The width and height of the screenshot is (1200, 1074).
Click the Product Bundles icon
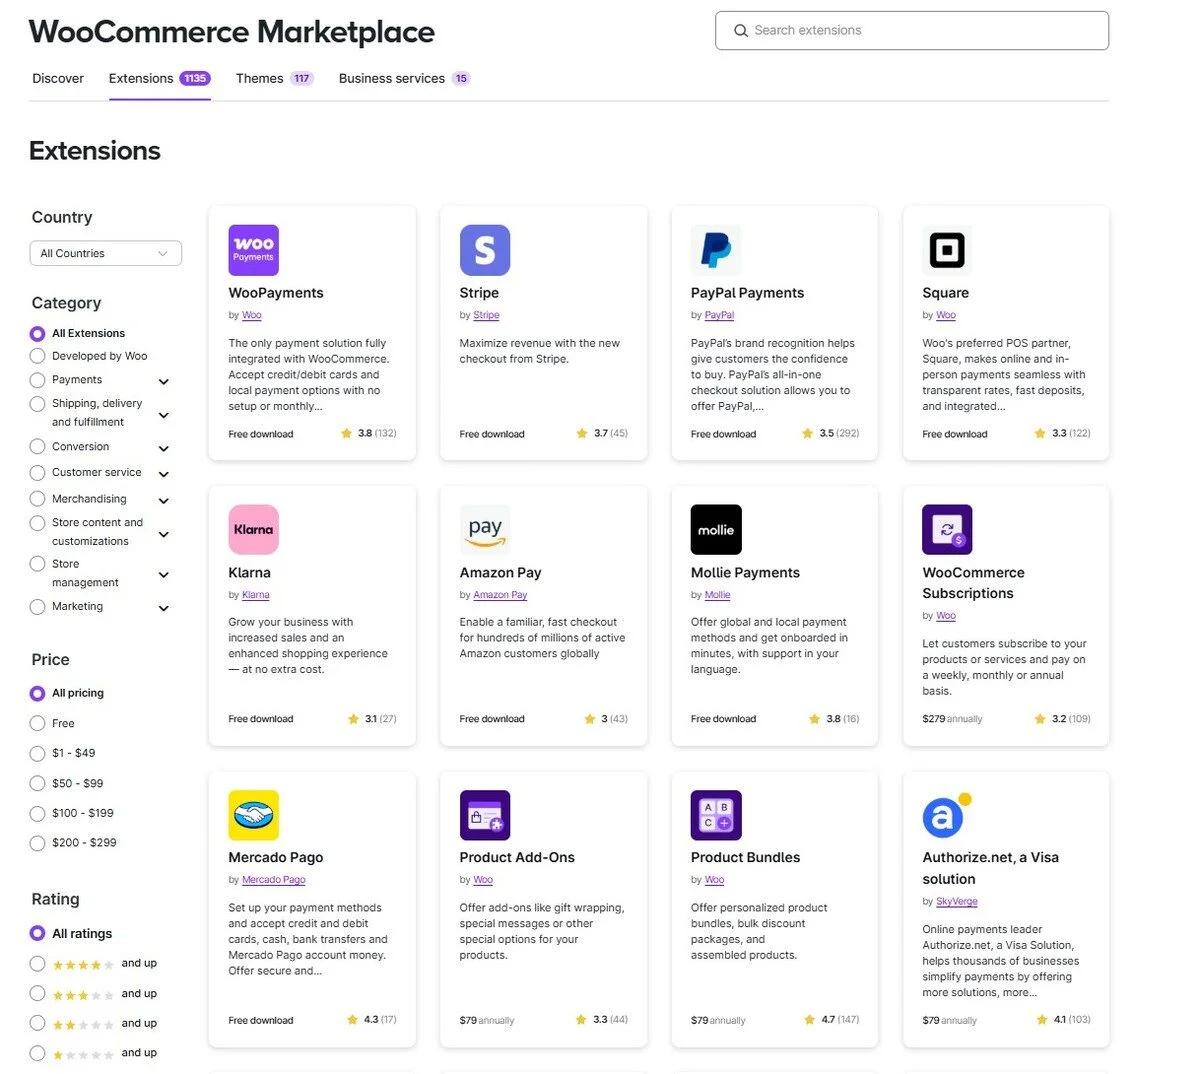(x=716, y=815)
